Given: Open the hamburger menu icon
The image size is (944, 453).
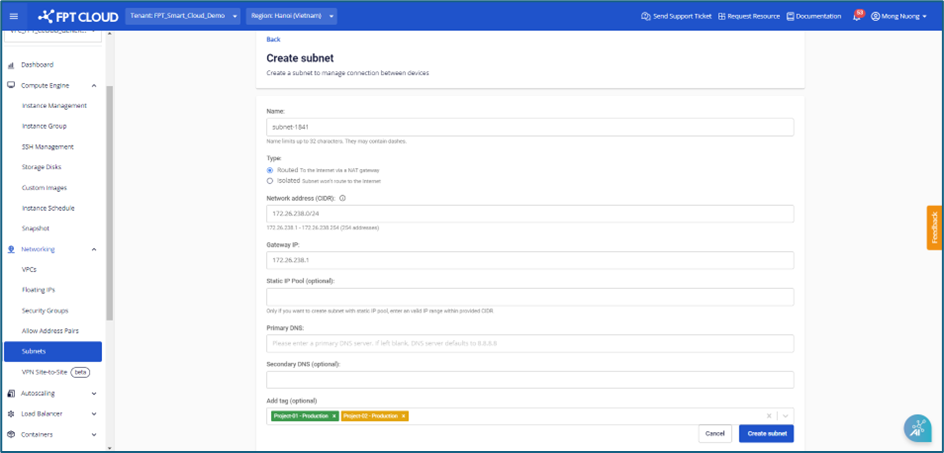Looking at the screenshot, I should coord(14,16).
